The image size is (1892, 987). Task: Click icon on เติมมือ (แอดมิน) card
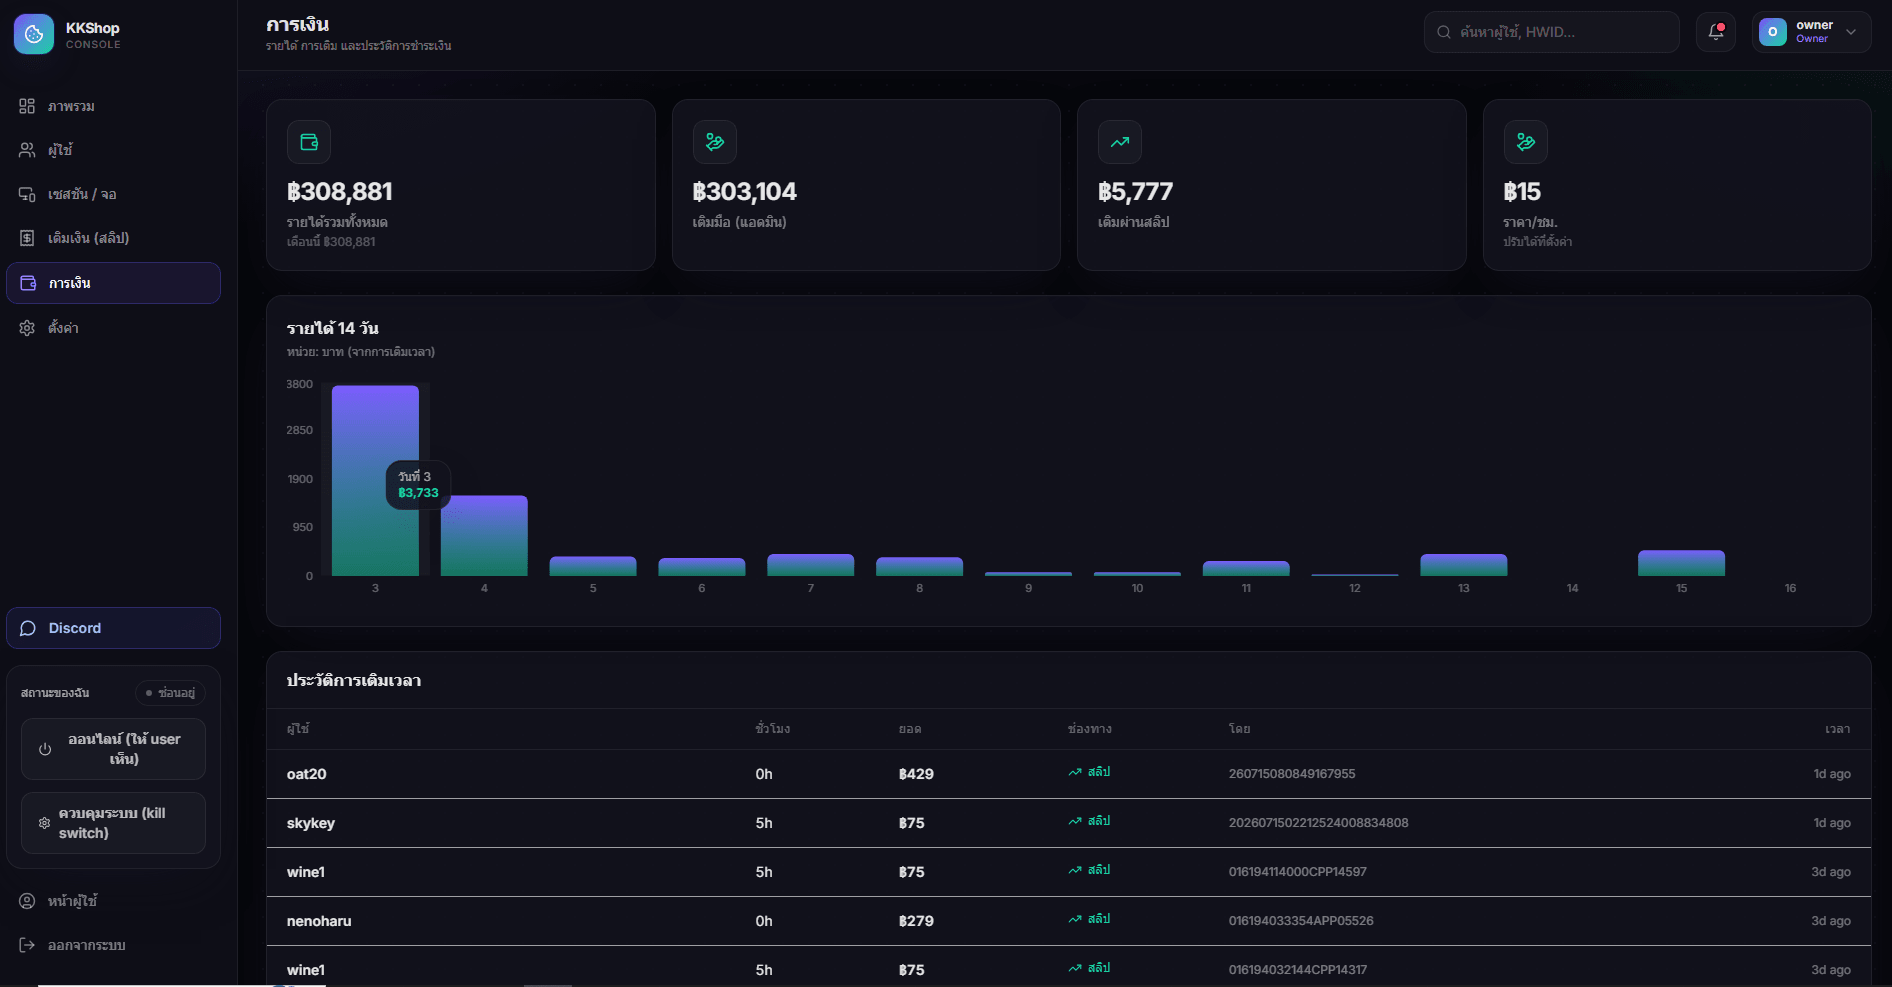[715, 142]
